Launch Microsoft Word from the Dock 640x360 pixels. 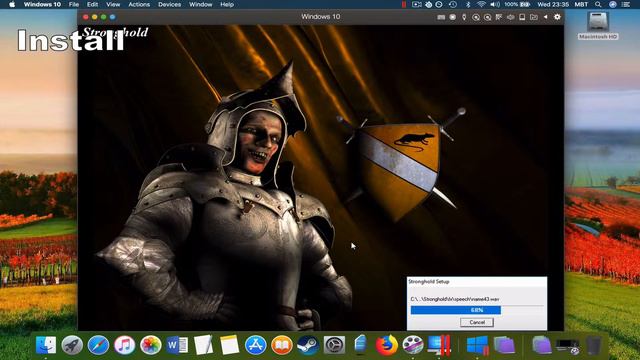(x=177, y=345)
